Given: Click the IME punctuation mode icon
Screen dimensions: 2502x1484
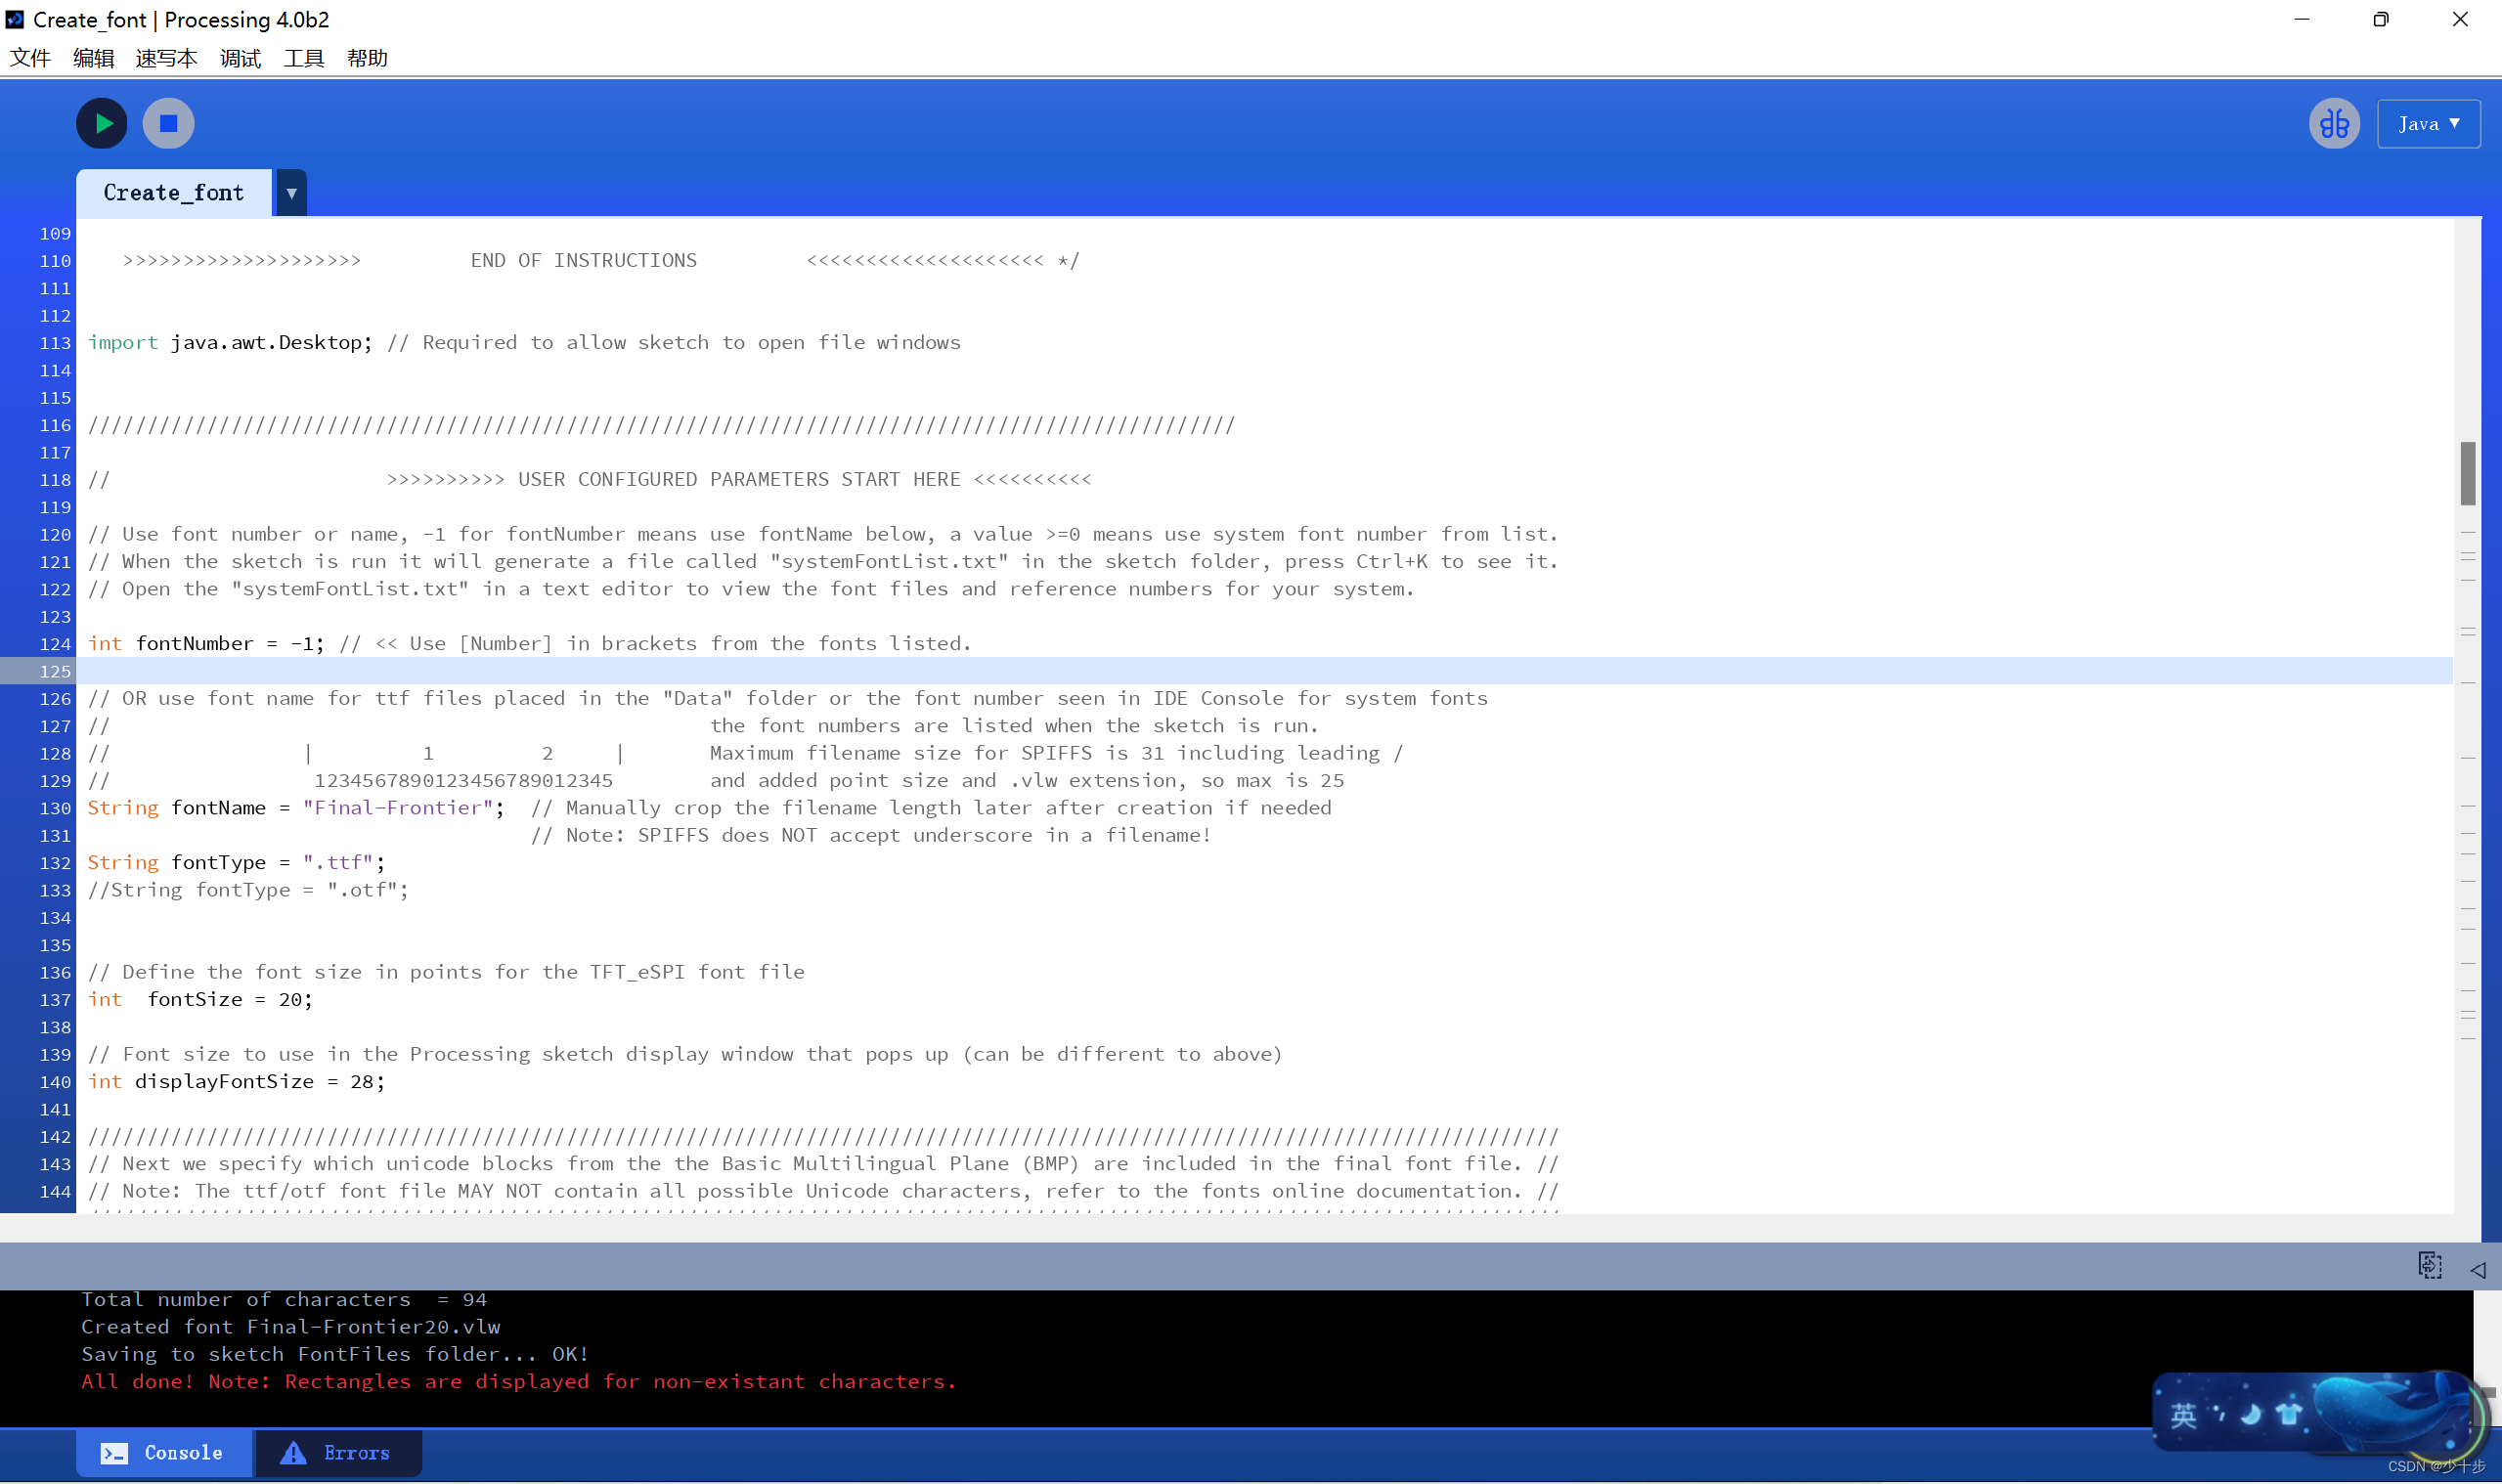Looking at the screenshot, I should point(2219,1413).
